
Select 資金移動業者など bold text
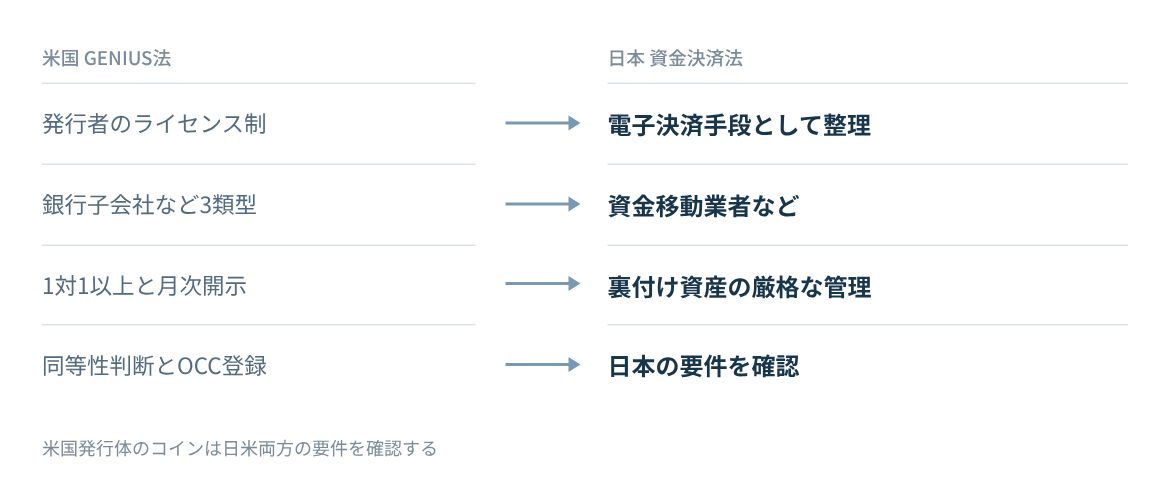click(704, 205)
